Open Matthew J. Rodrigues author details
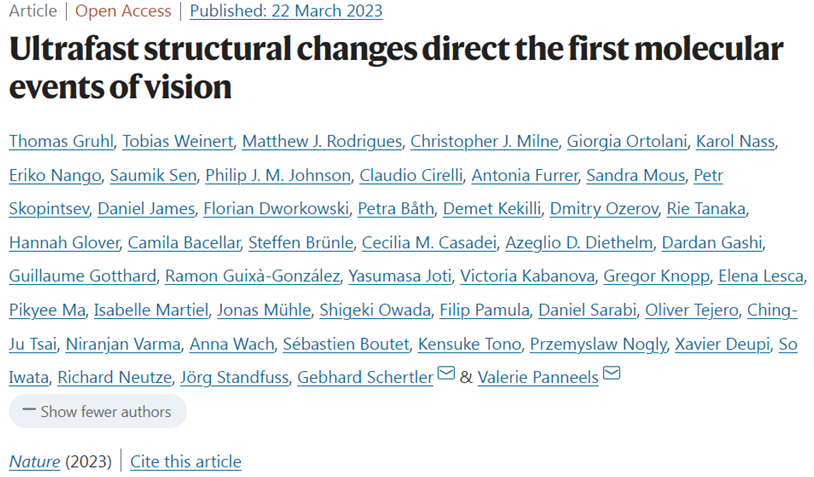 coord(322,141)
